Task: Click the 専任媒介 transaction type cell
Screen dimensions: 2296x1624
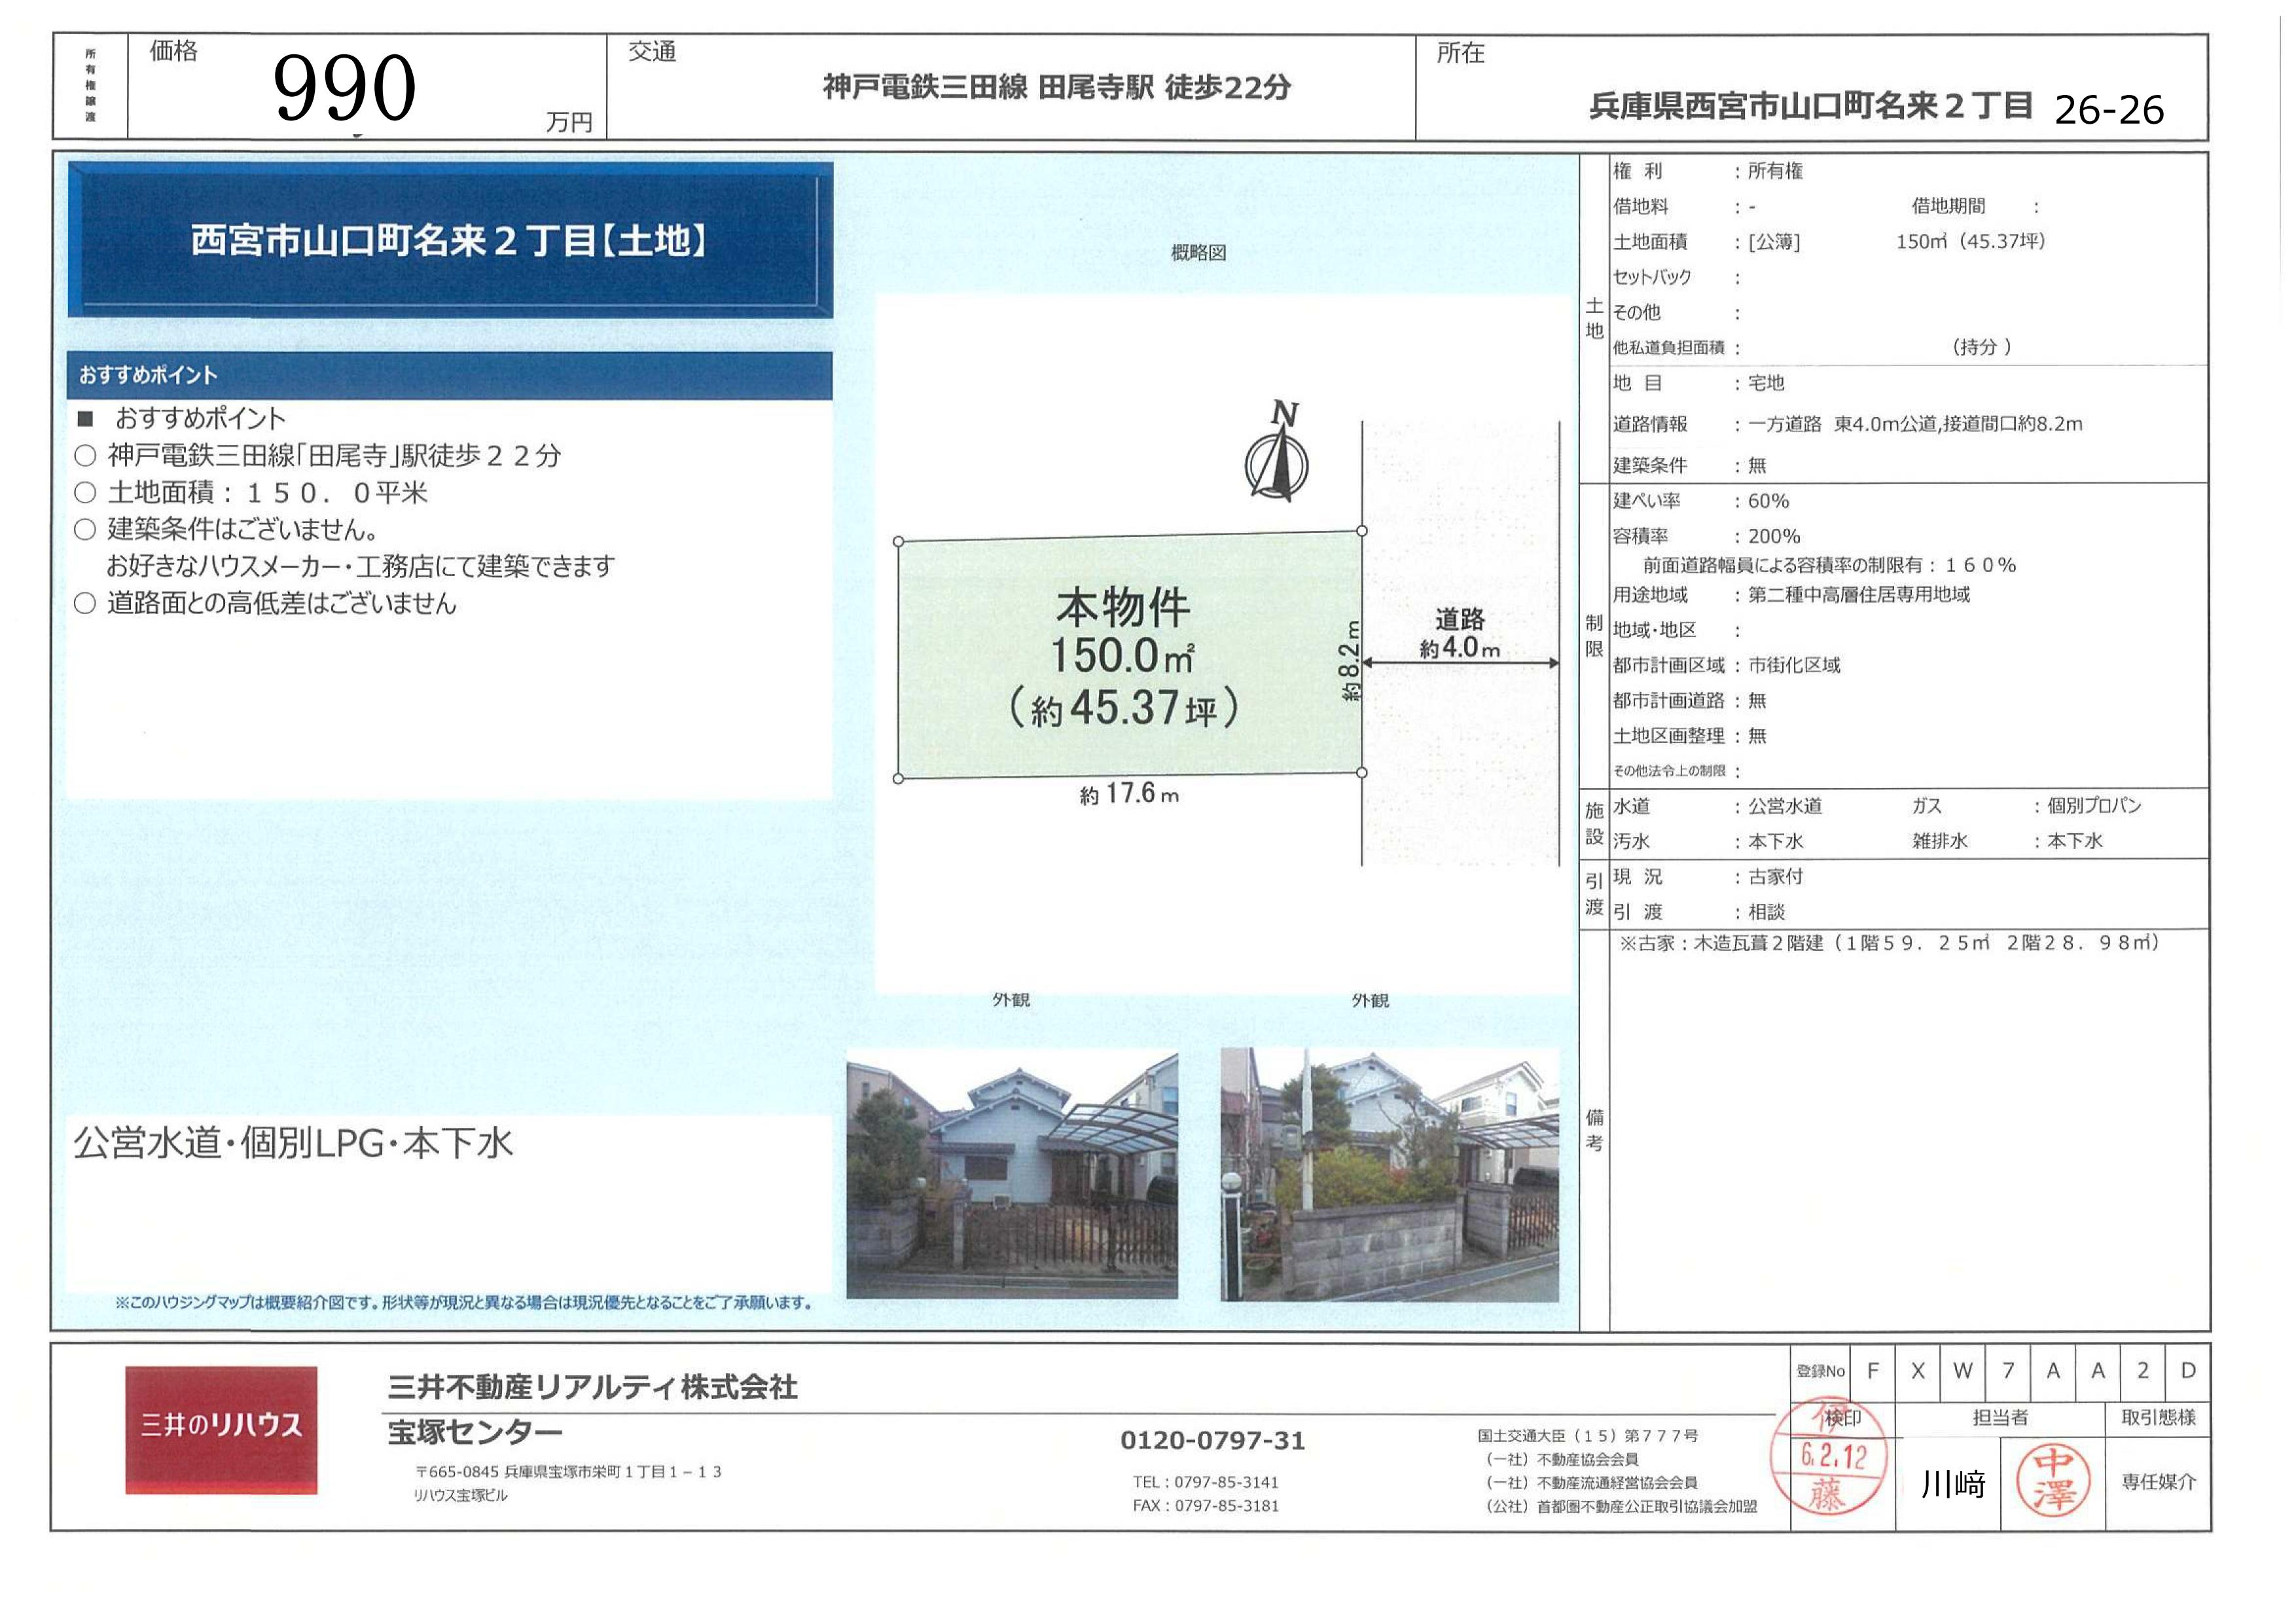Action: [2158, 1481]
